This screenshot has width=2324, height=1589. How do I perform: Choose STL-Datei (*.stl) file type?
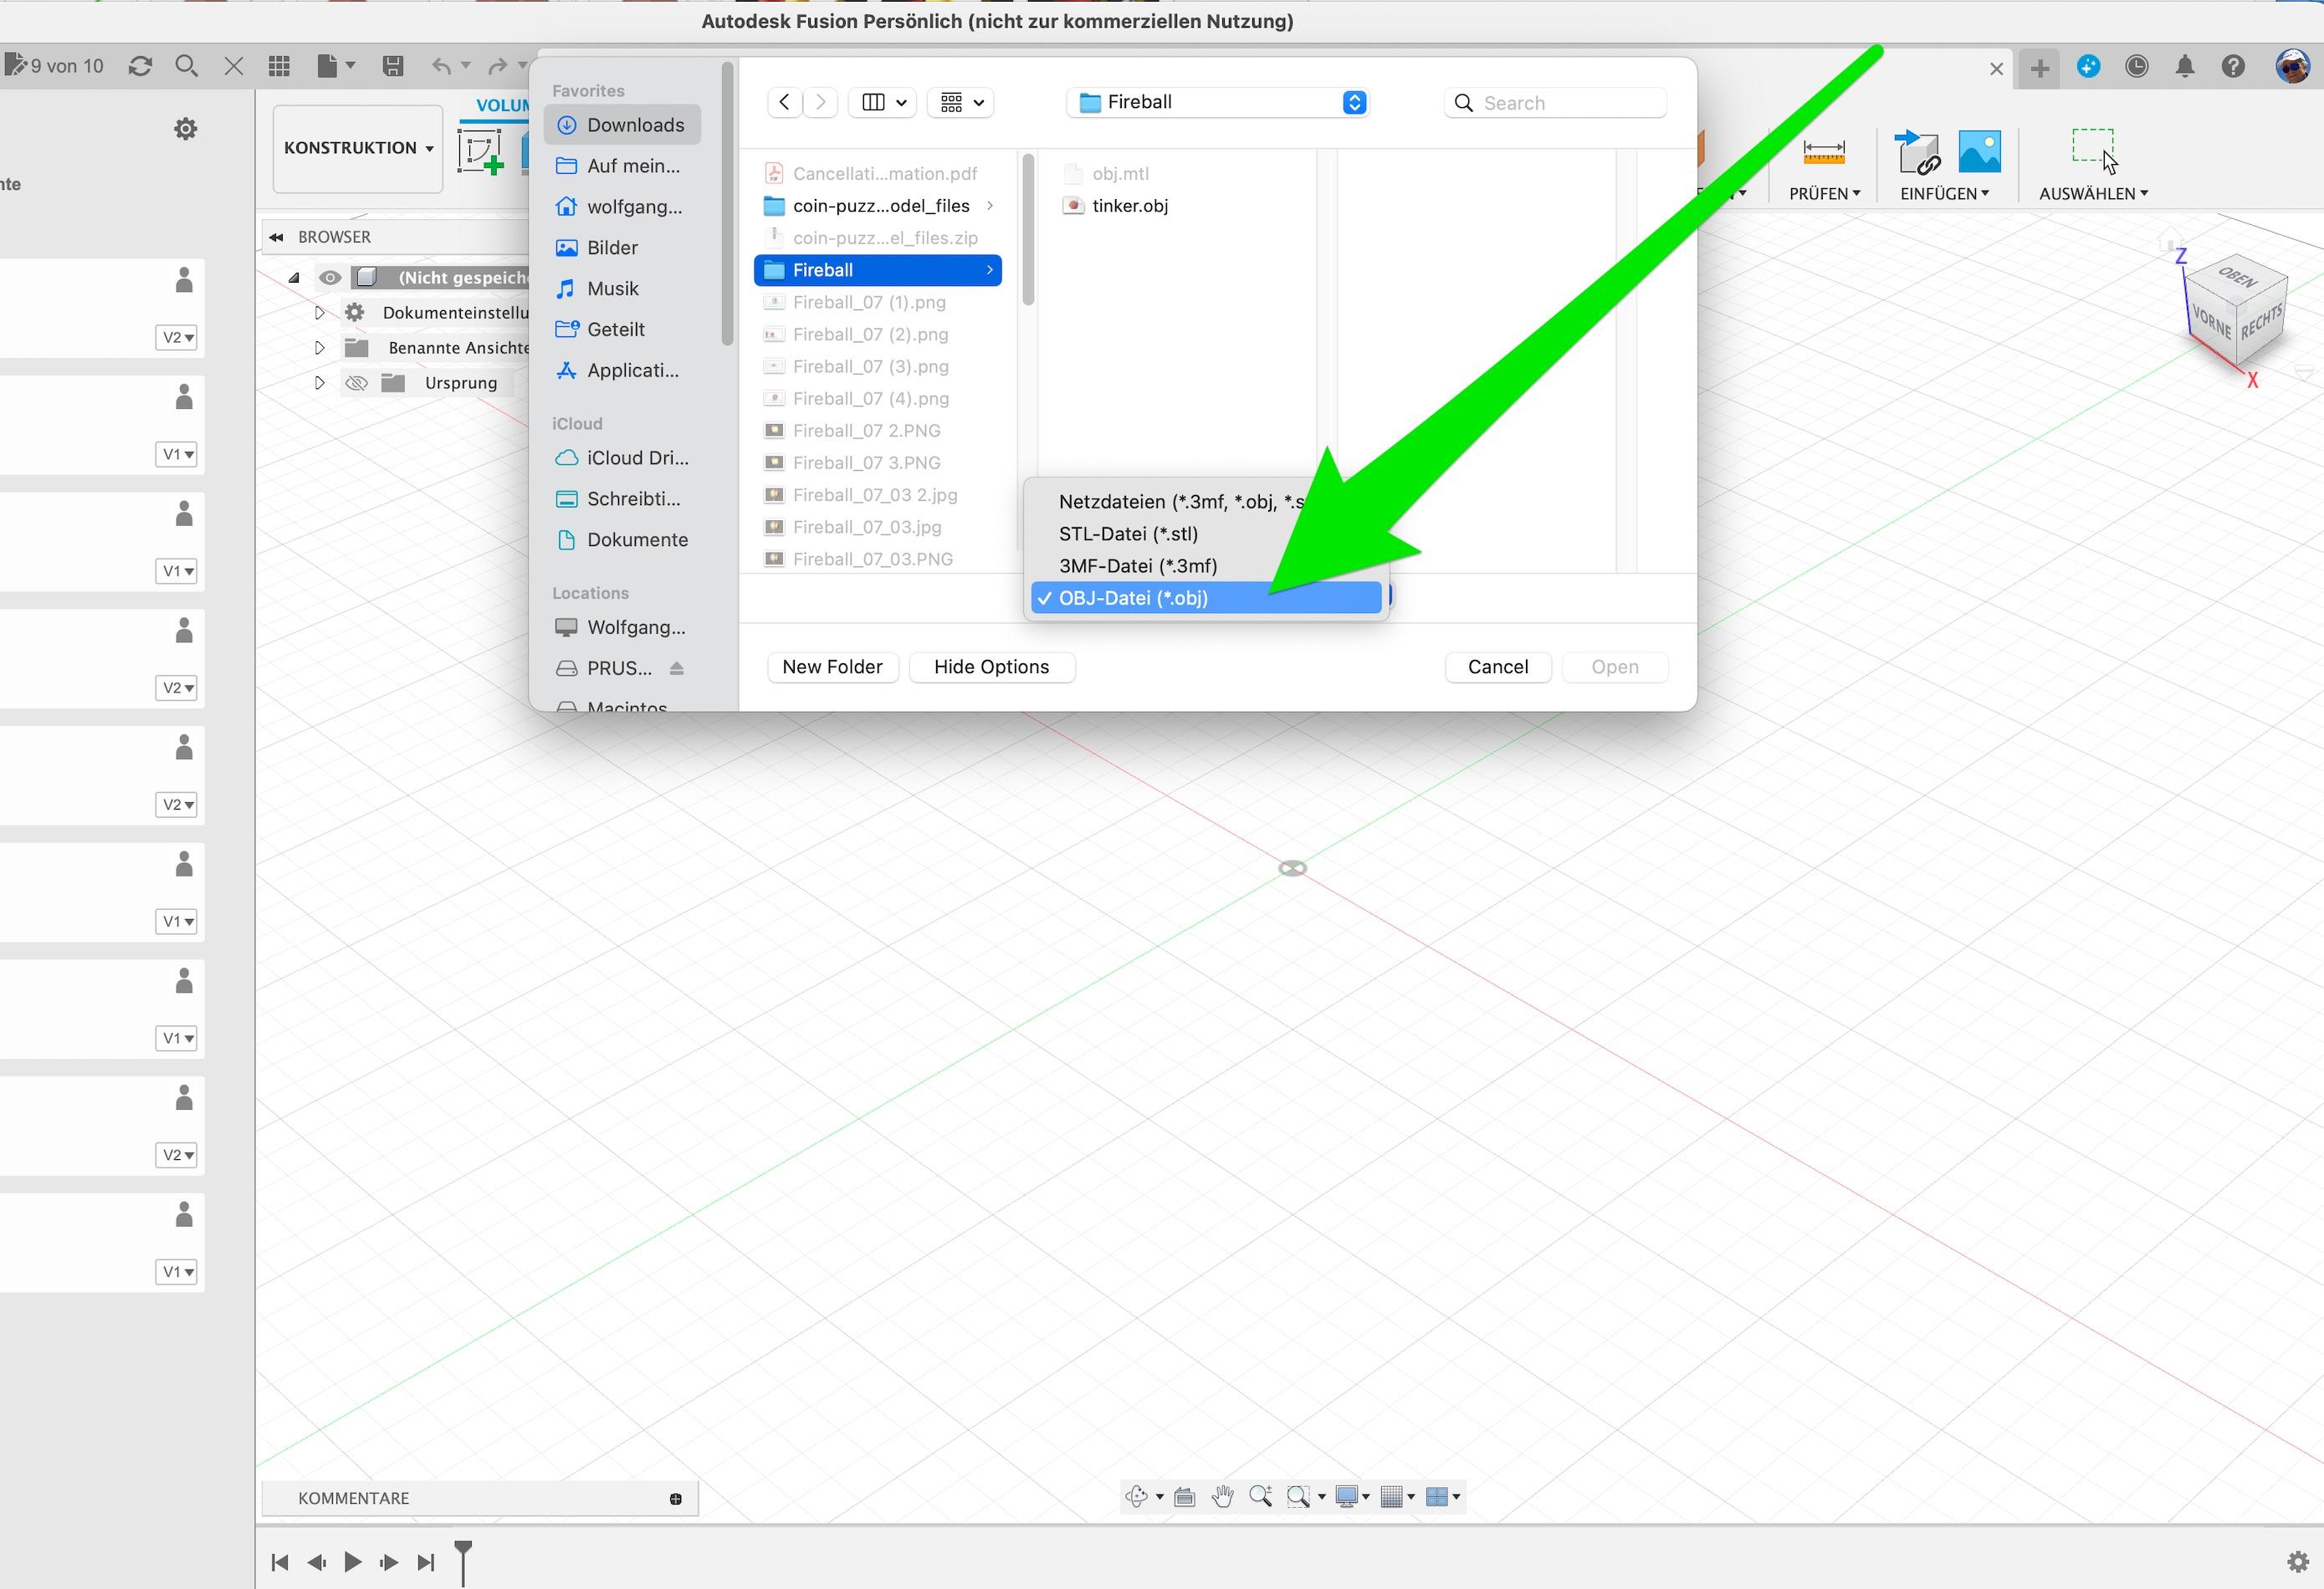tap(1206, 534)
